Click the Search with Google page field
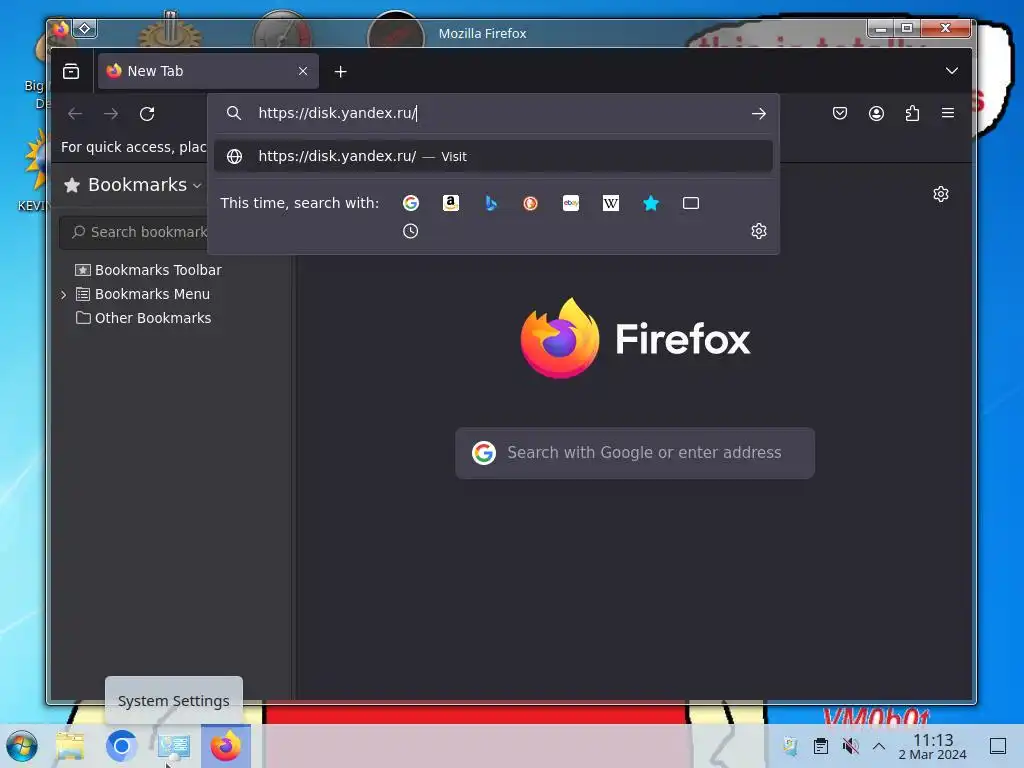The image size is (1024, 768). (635, 453)
